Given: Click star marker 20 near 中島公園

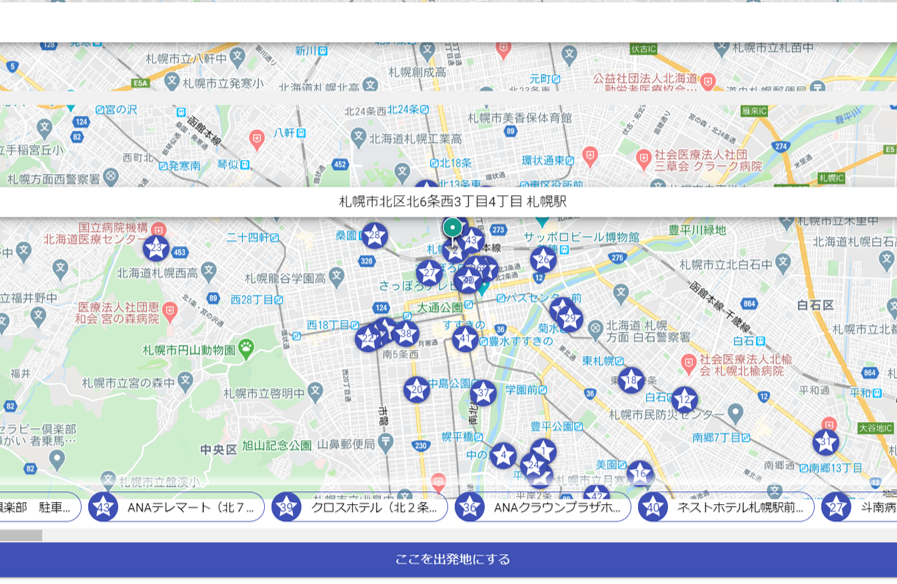Looking at the screenshot, I should [x=417, y=390].
